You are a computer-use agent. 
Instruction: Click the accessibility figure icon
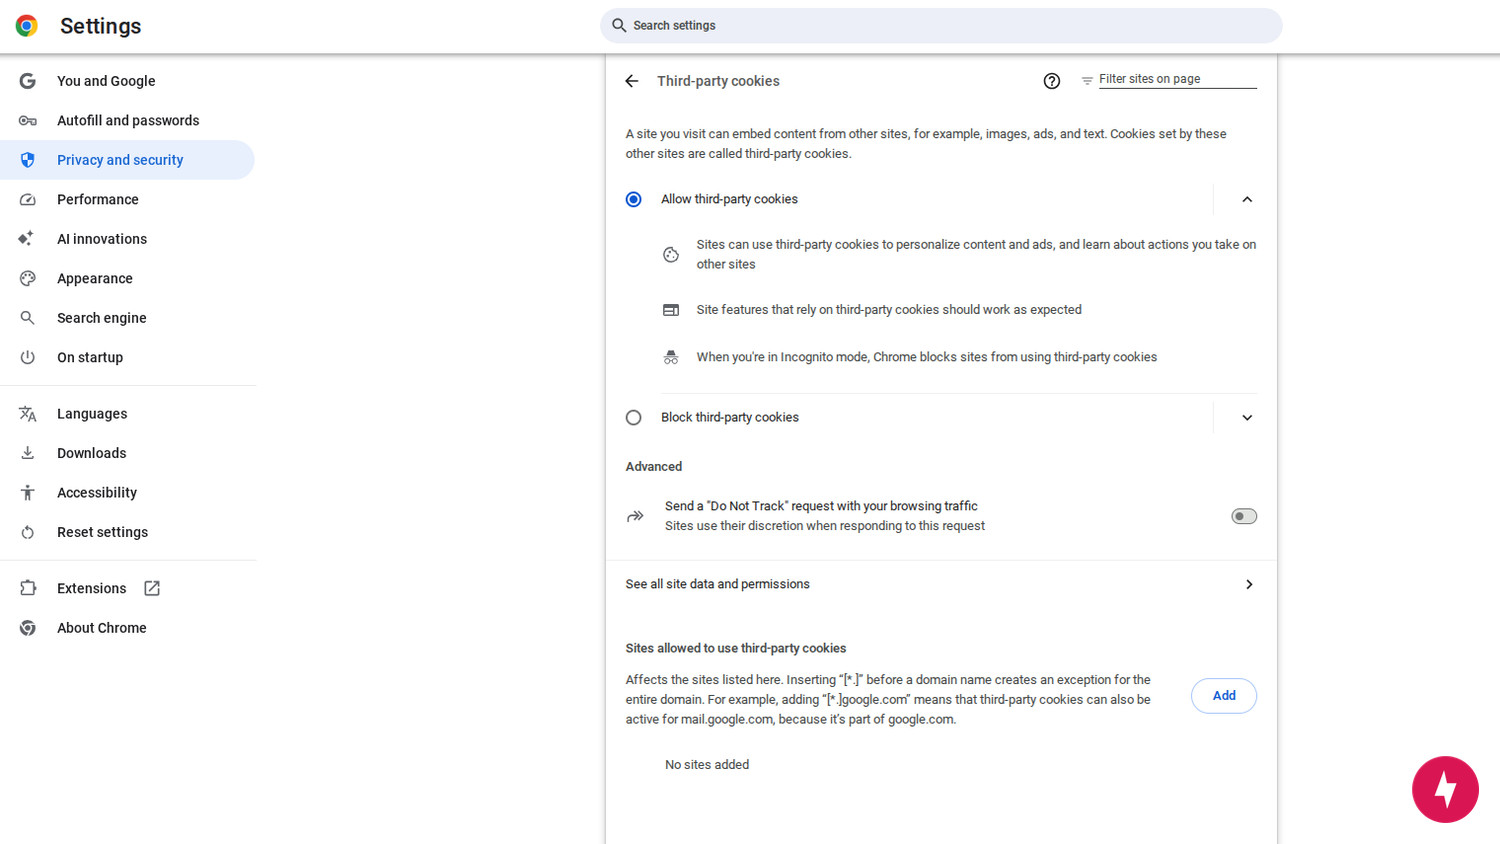click(x=28, y=493)
